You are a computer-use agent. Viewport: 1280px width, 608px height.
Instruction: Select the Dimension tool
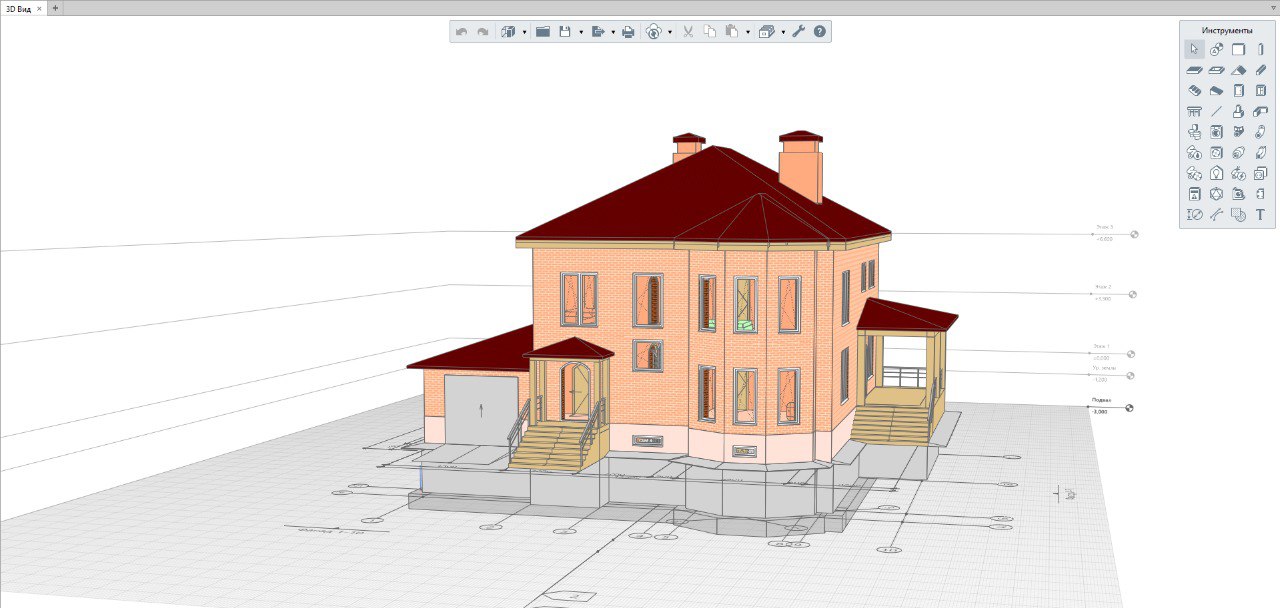click(x=1194, y=214)
